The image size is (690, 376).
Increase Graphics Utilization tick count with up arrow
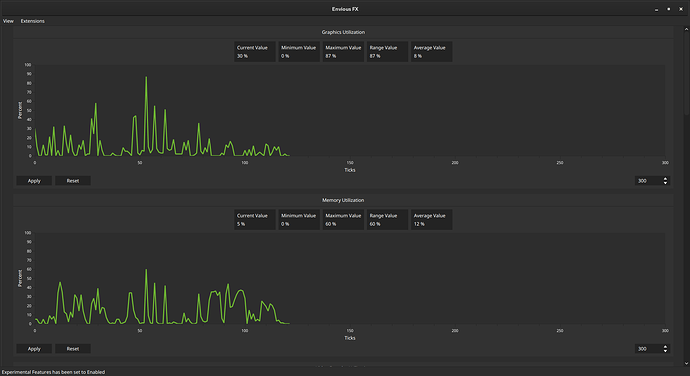pos(665,178)
